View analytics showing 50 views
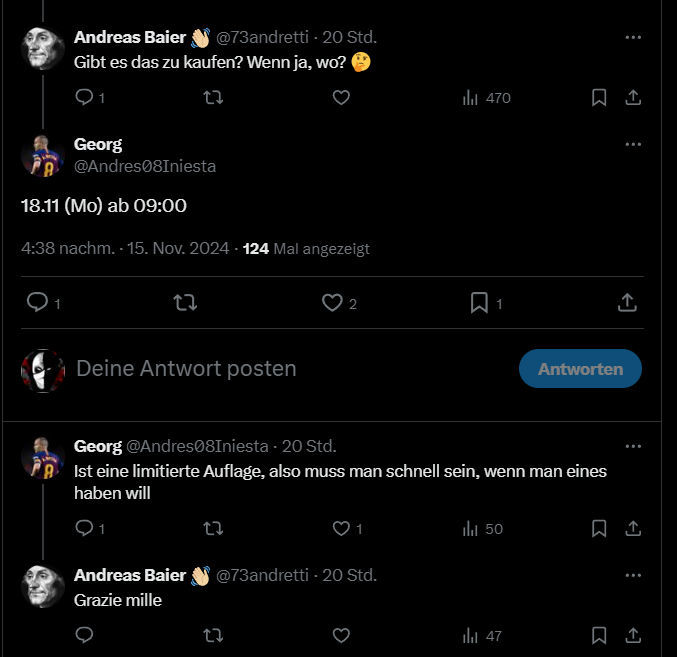Viewport: 677px width, 657px height. click(484, 528)
